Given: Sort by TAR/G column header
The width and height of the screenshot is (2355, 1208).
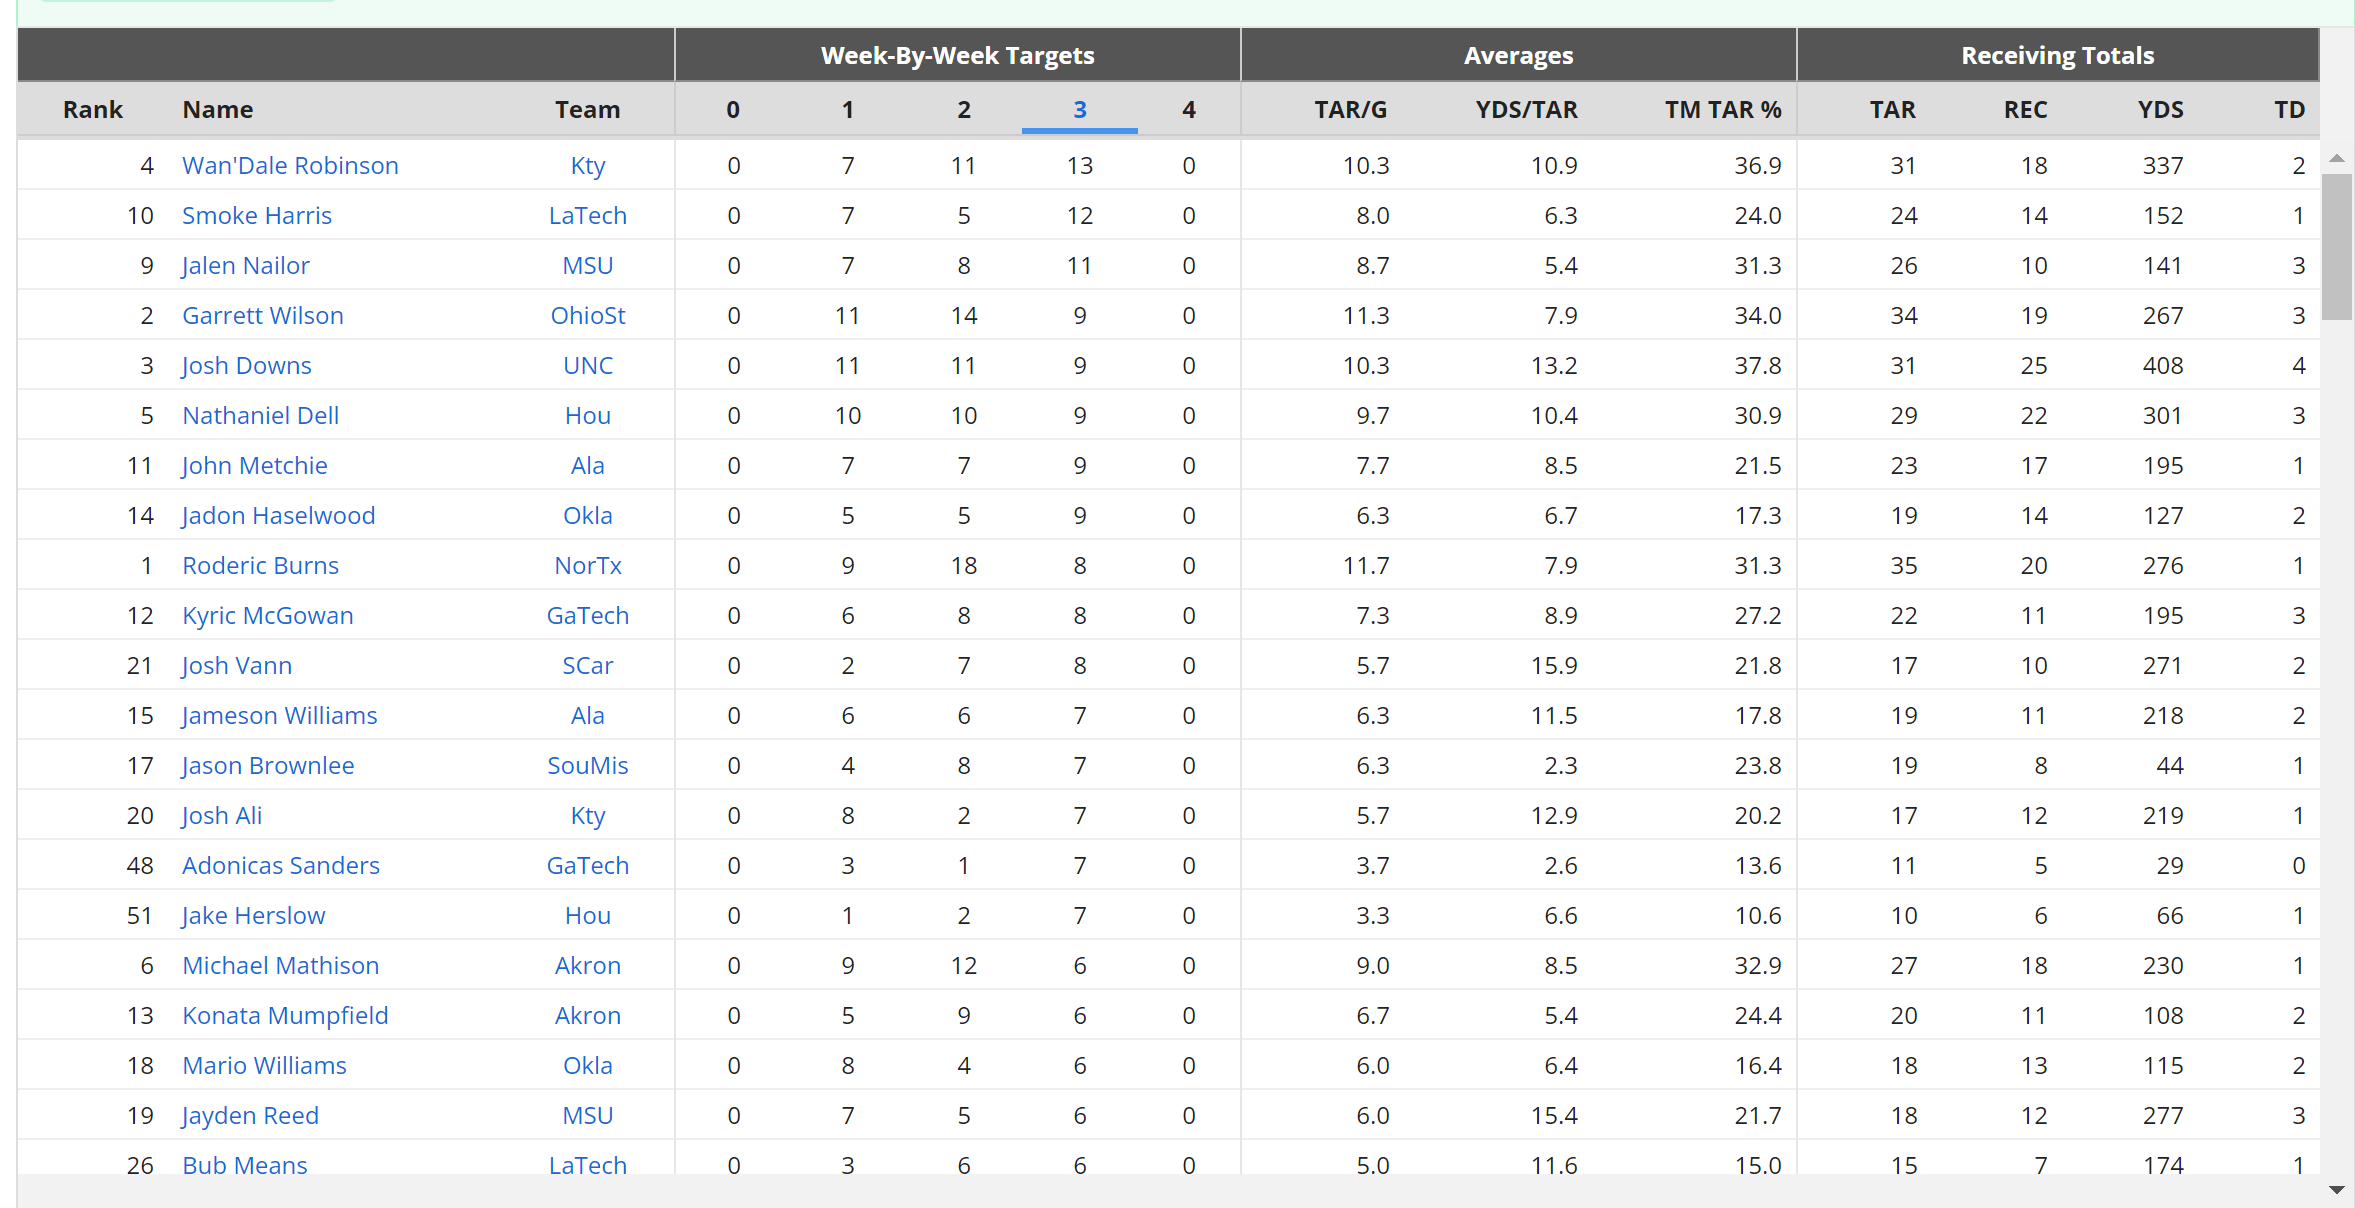Looking at the screenshot, I should [x=1351, y=109].
